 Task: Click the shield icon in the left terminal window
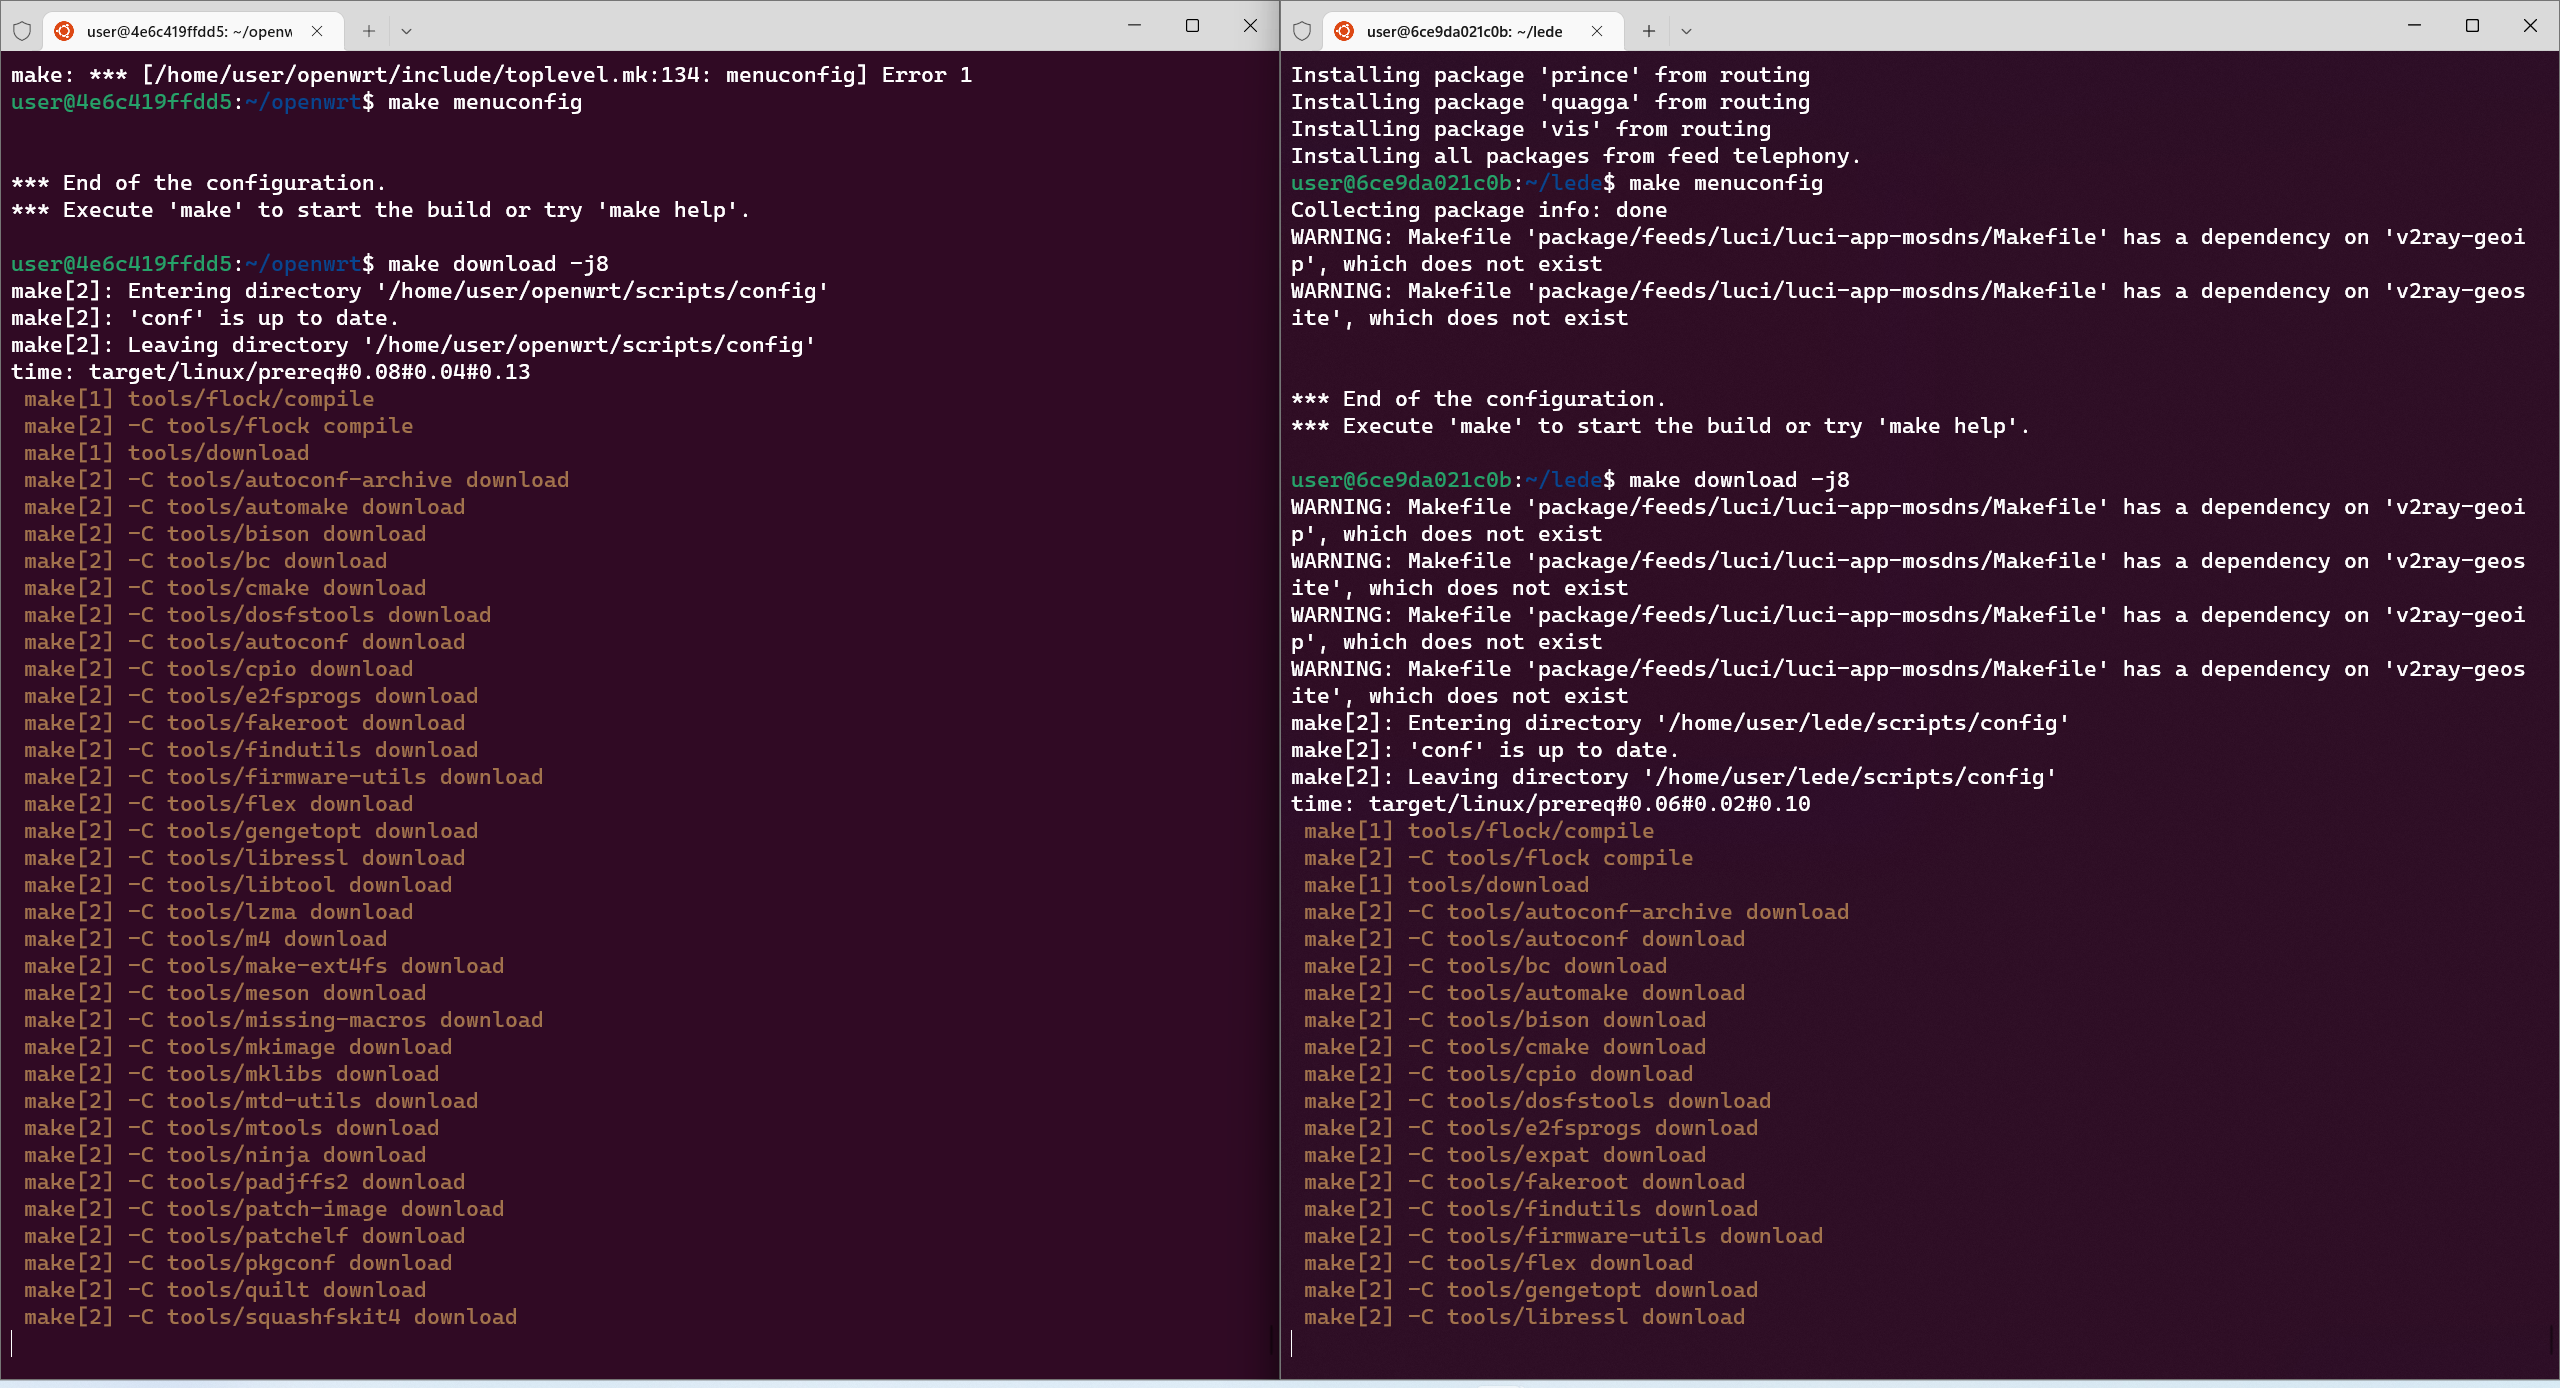(x=22, y=31)
